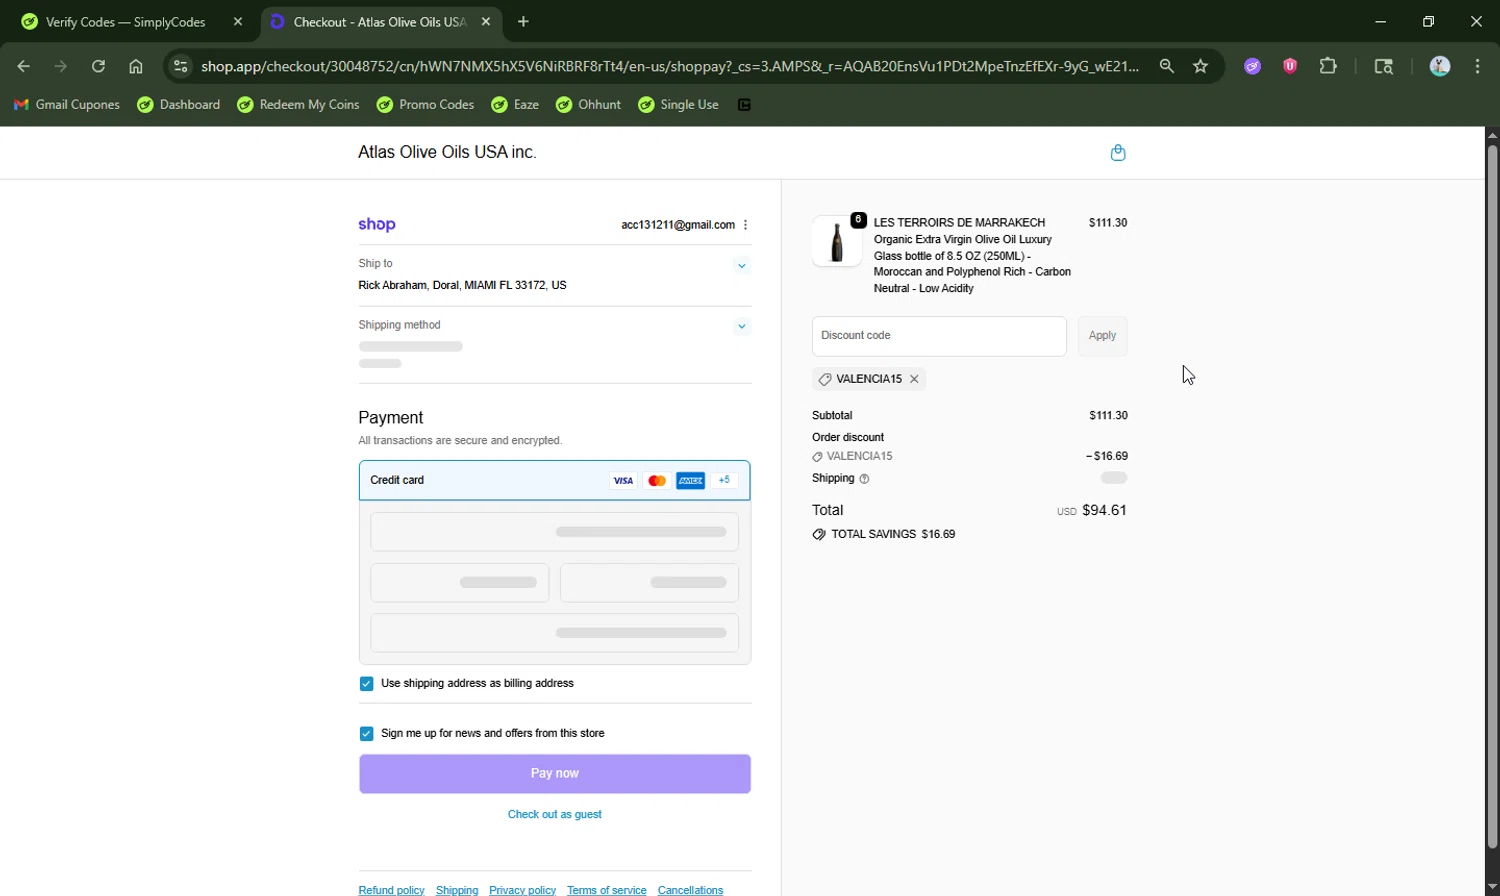
Task: Go back in browser history
Action: 24,66
